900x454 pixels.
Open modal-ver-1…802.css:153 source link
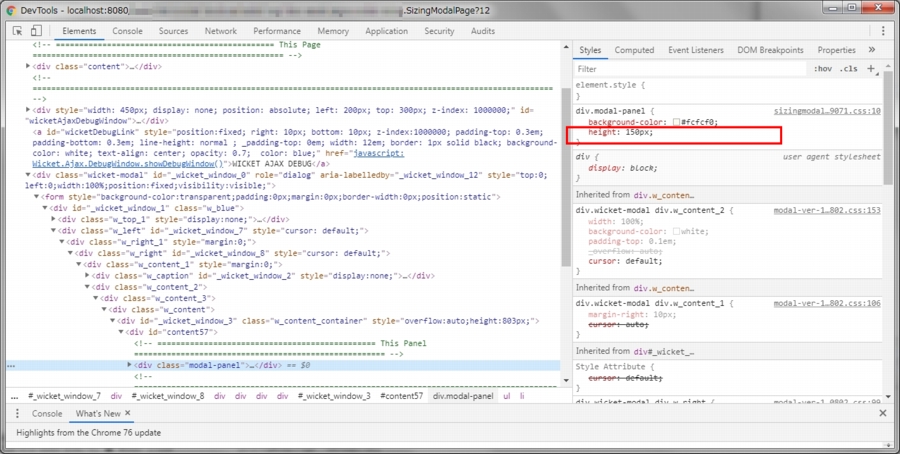click(827, 210)
